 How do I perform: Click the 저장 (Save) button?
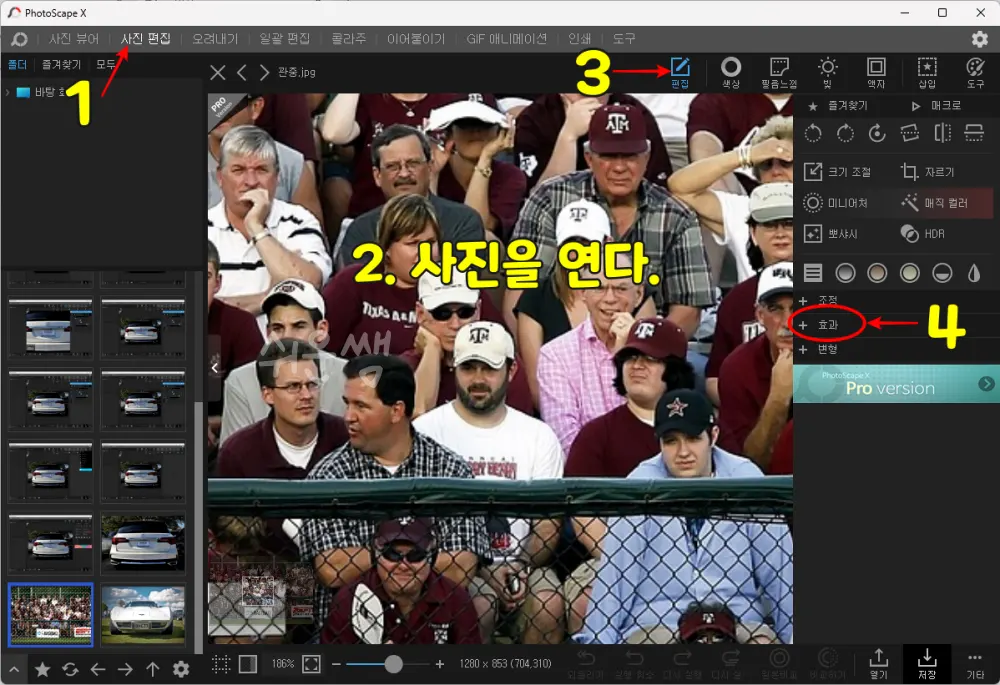(x=927, y=664)
